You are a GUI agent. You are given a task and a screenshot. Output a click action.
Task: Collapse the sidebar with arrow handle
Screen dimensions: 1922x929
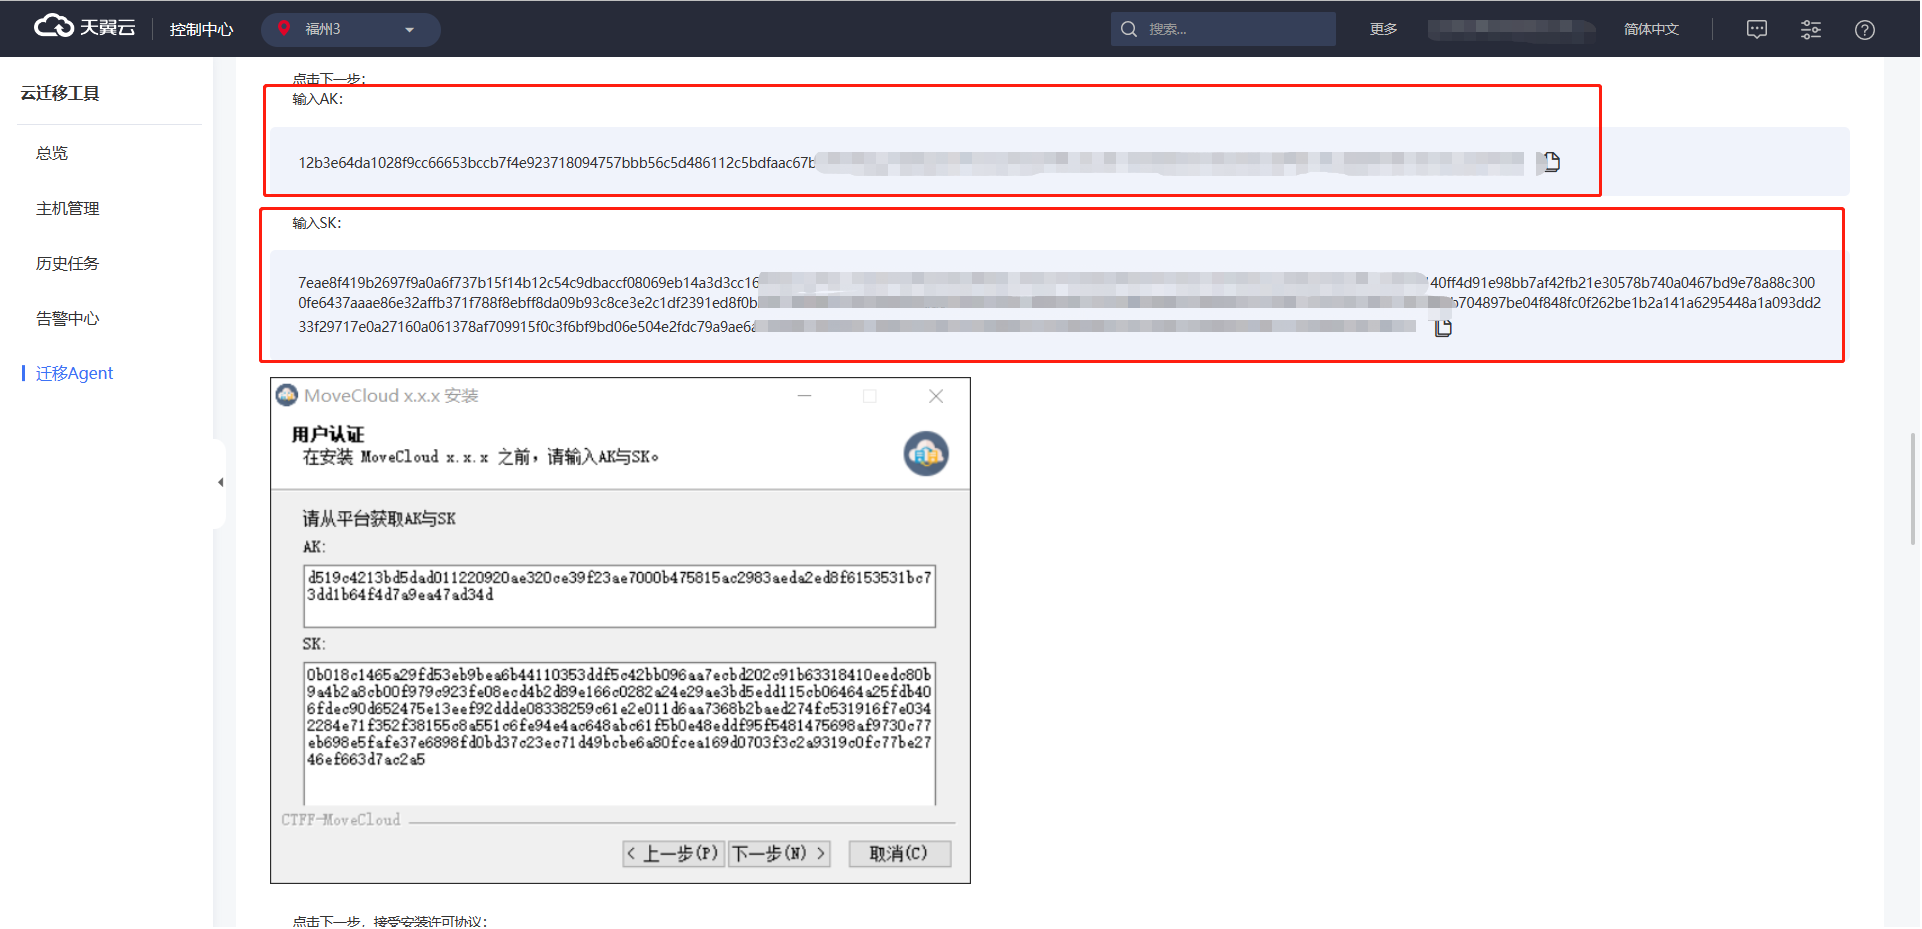[220, 483]
